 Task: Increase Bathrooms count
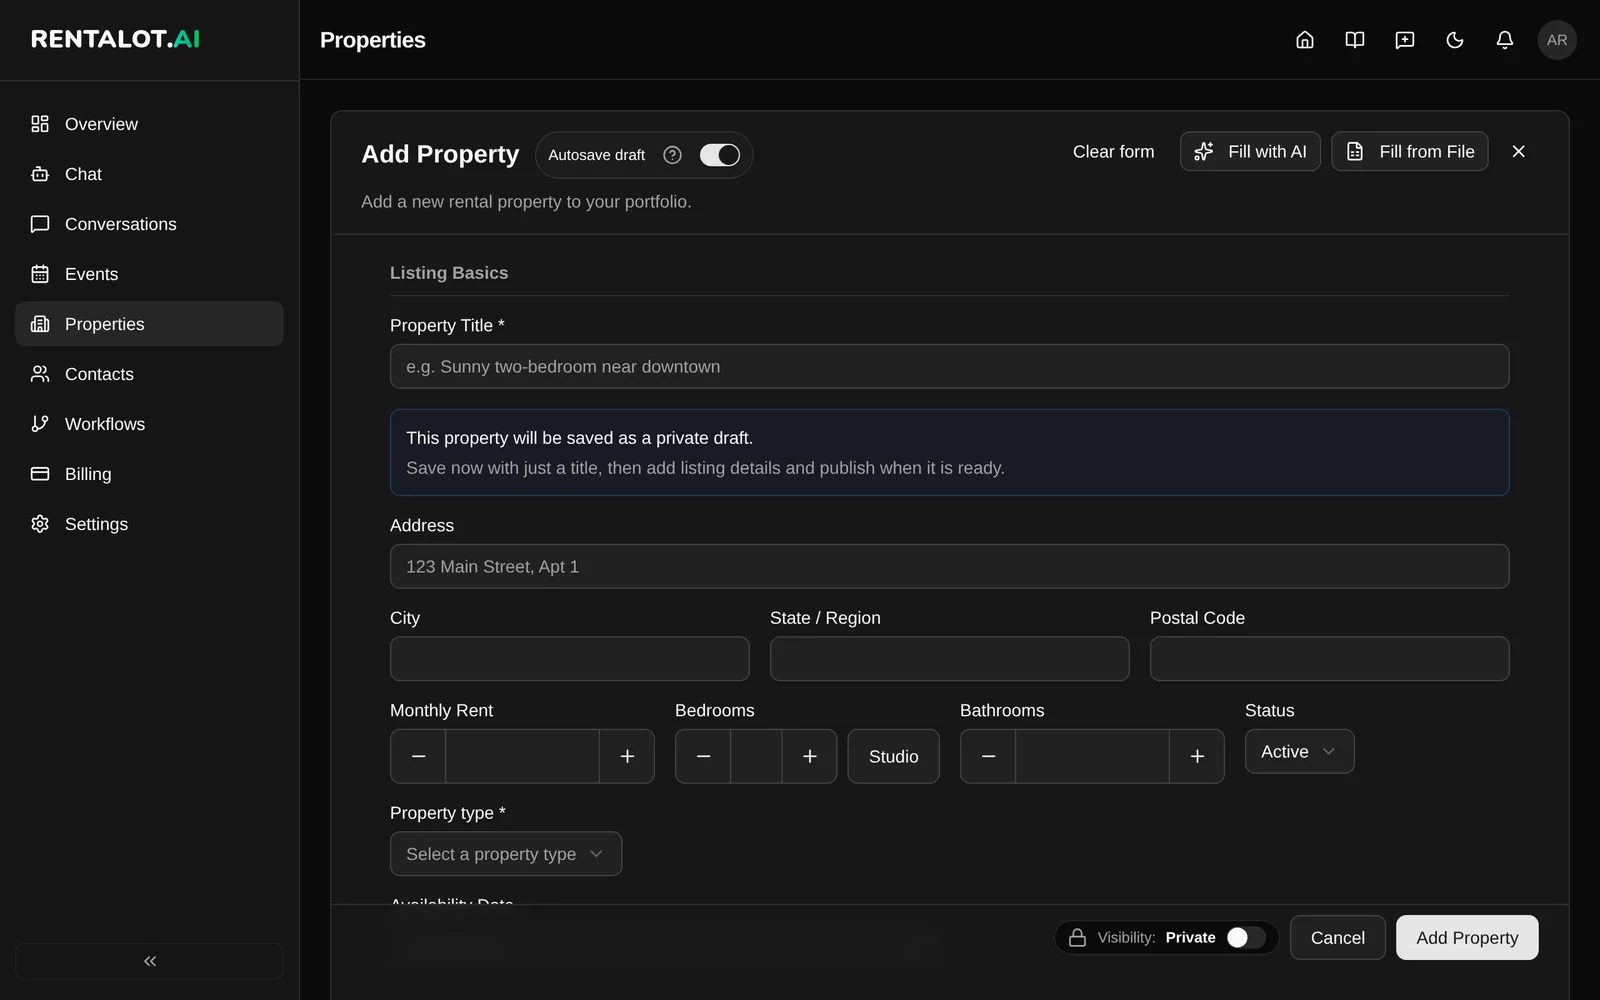[x=1197, y=756]
